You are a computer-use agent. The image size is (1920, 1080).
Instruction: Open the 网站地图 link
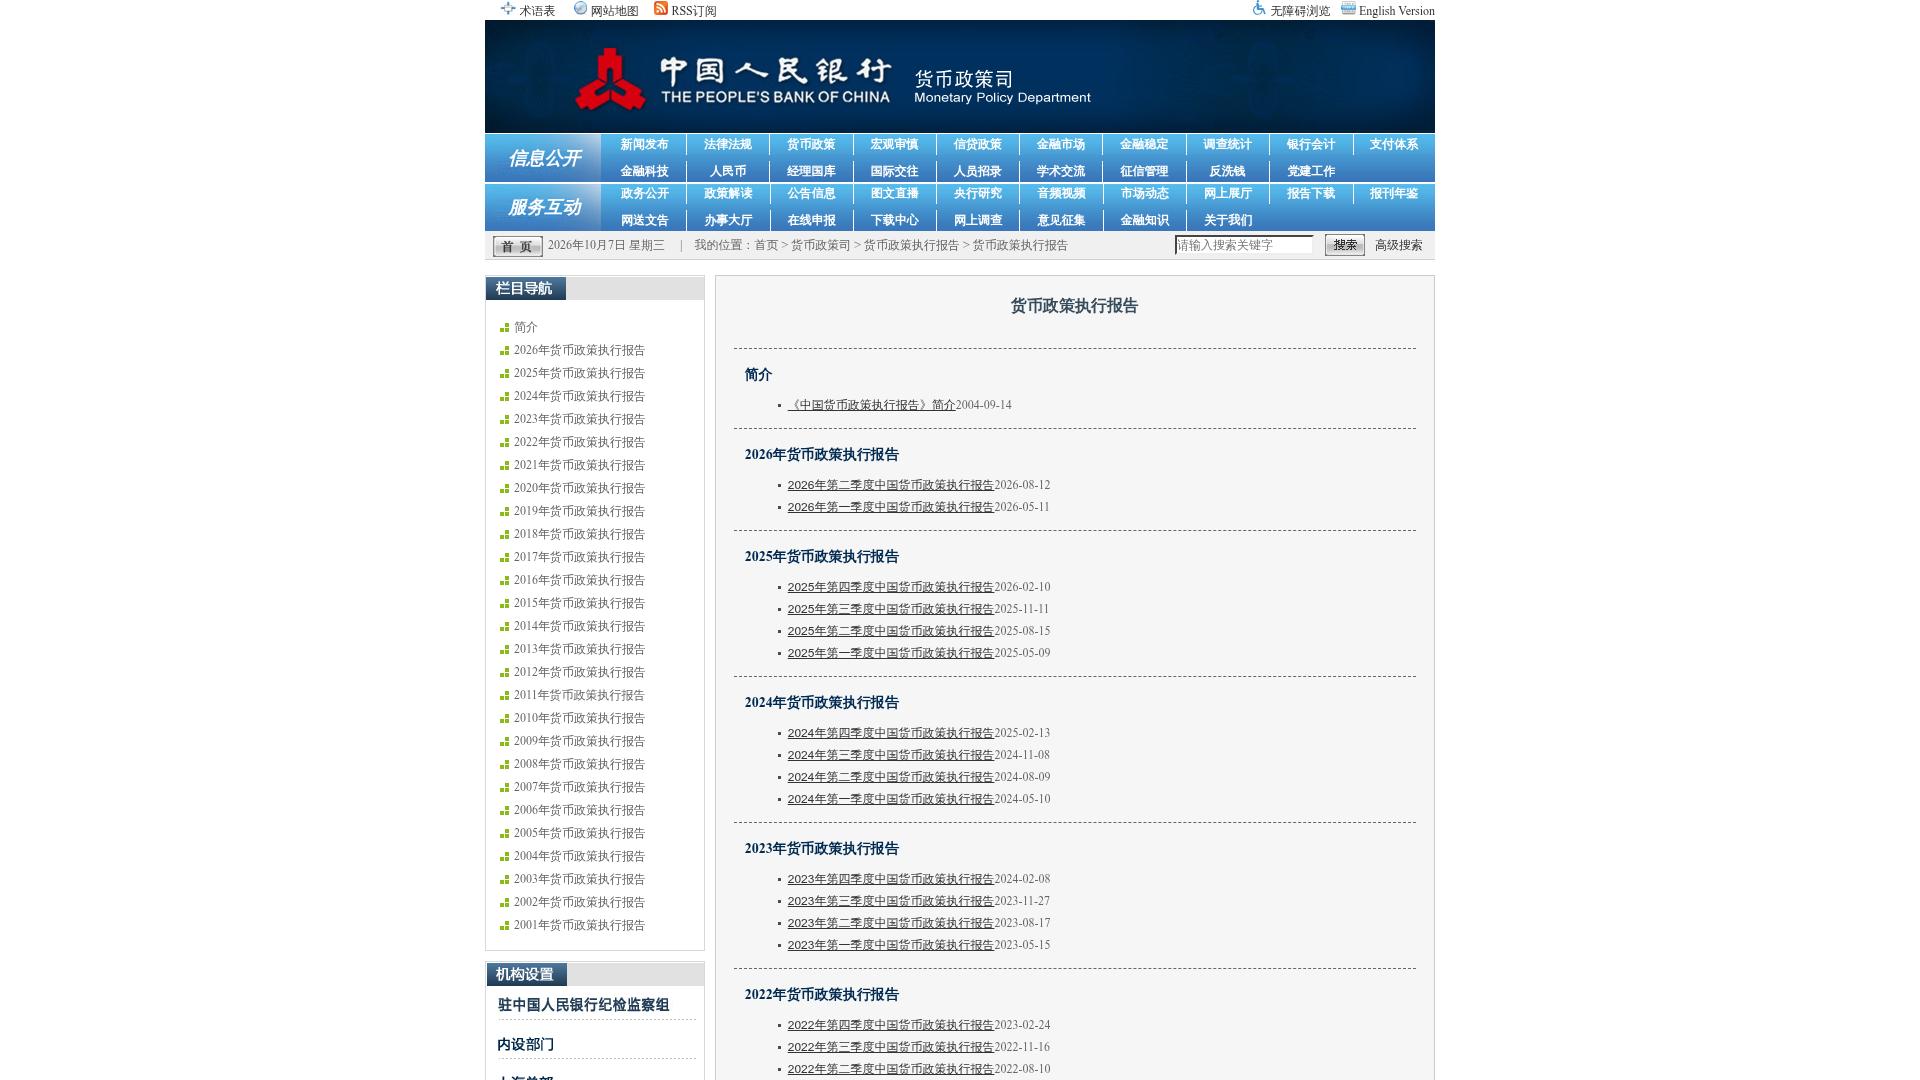614,11
